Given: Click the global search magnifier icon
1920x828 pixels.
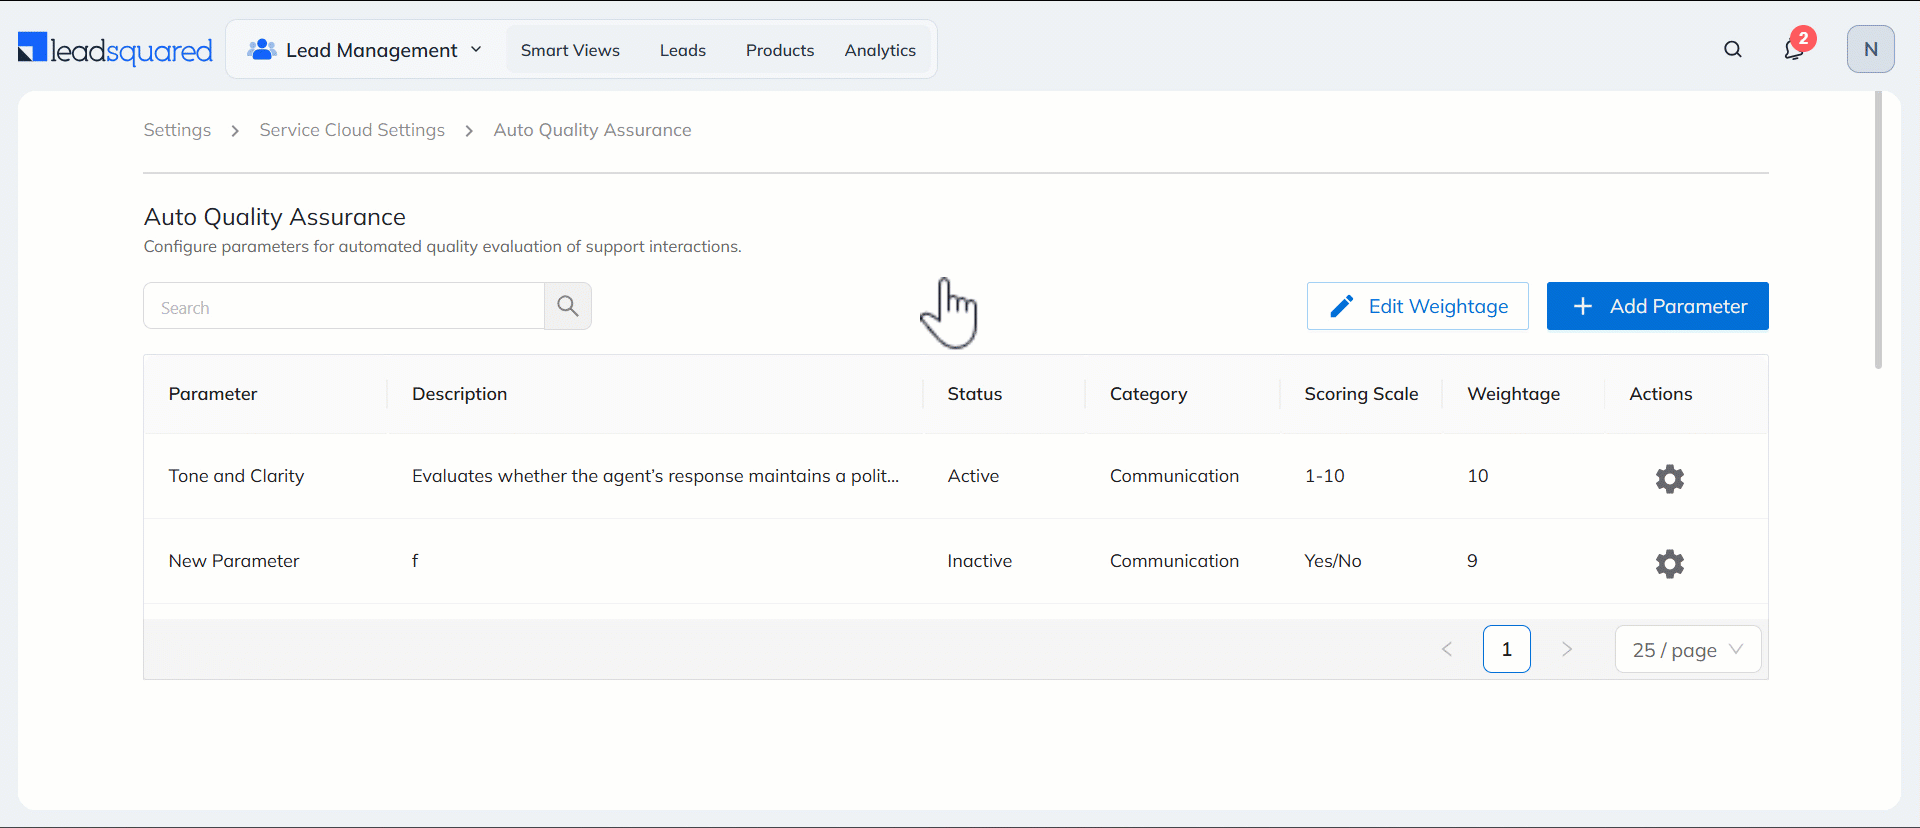Looking at the screenshot, I should (1733, 49).
